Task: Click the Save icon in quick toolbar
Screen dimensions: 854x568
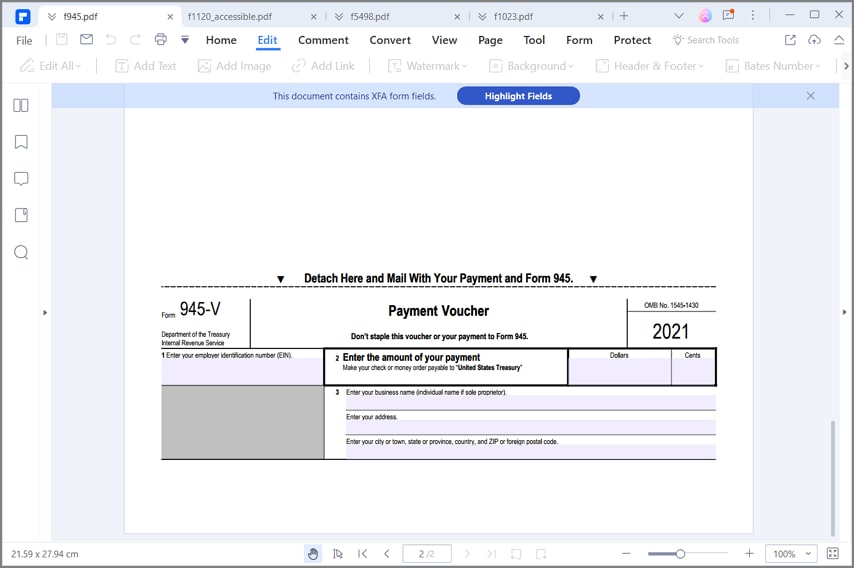Action: [x=62, y=39]
